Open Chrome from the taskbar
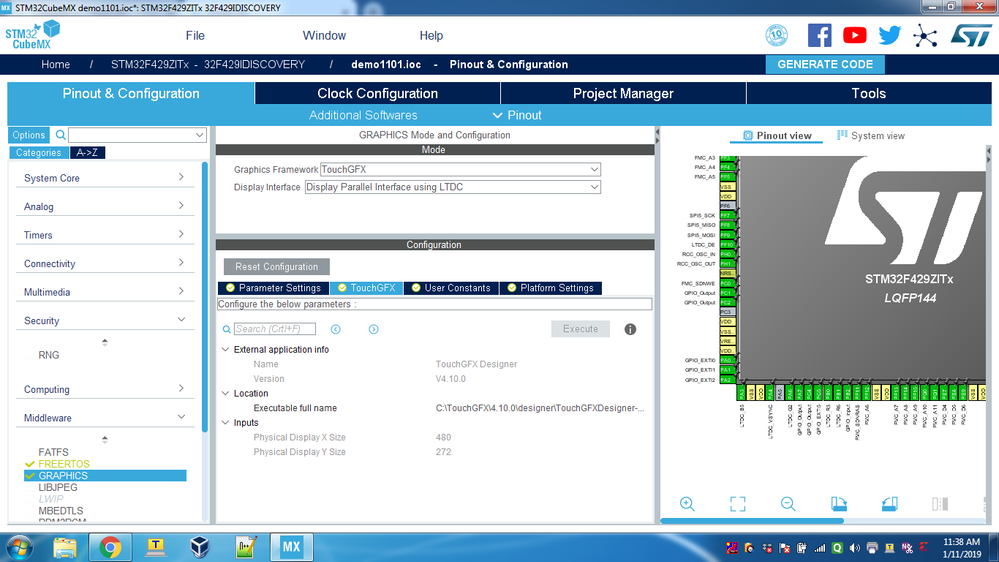 tap(110, 547)
